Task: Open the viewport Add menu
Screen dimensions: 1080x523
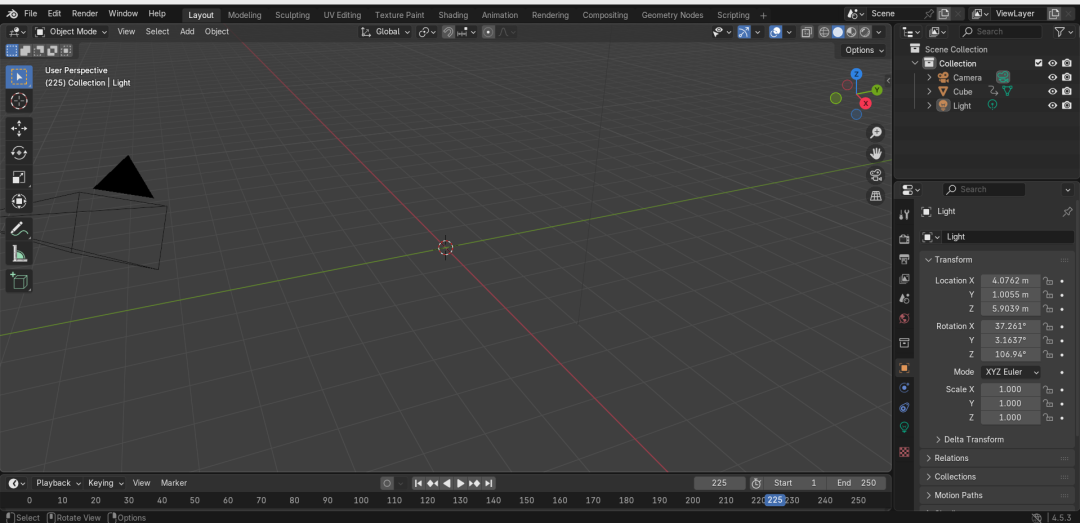Action: [187, 32]
